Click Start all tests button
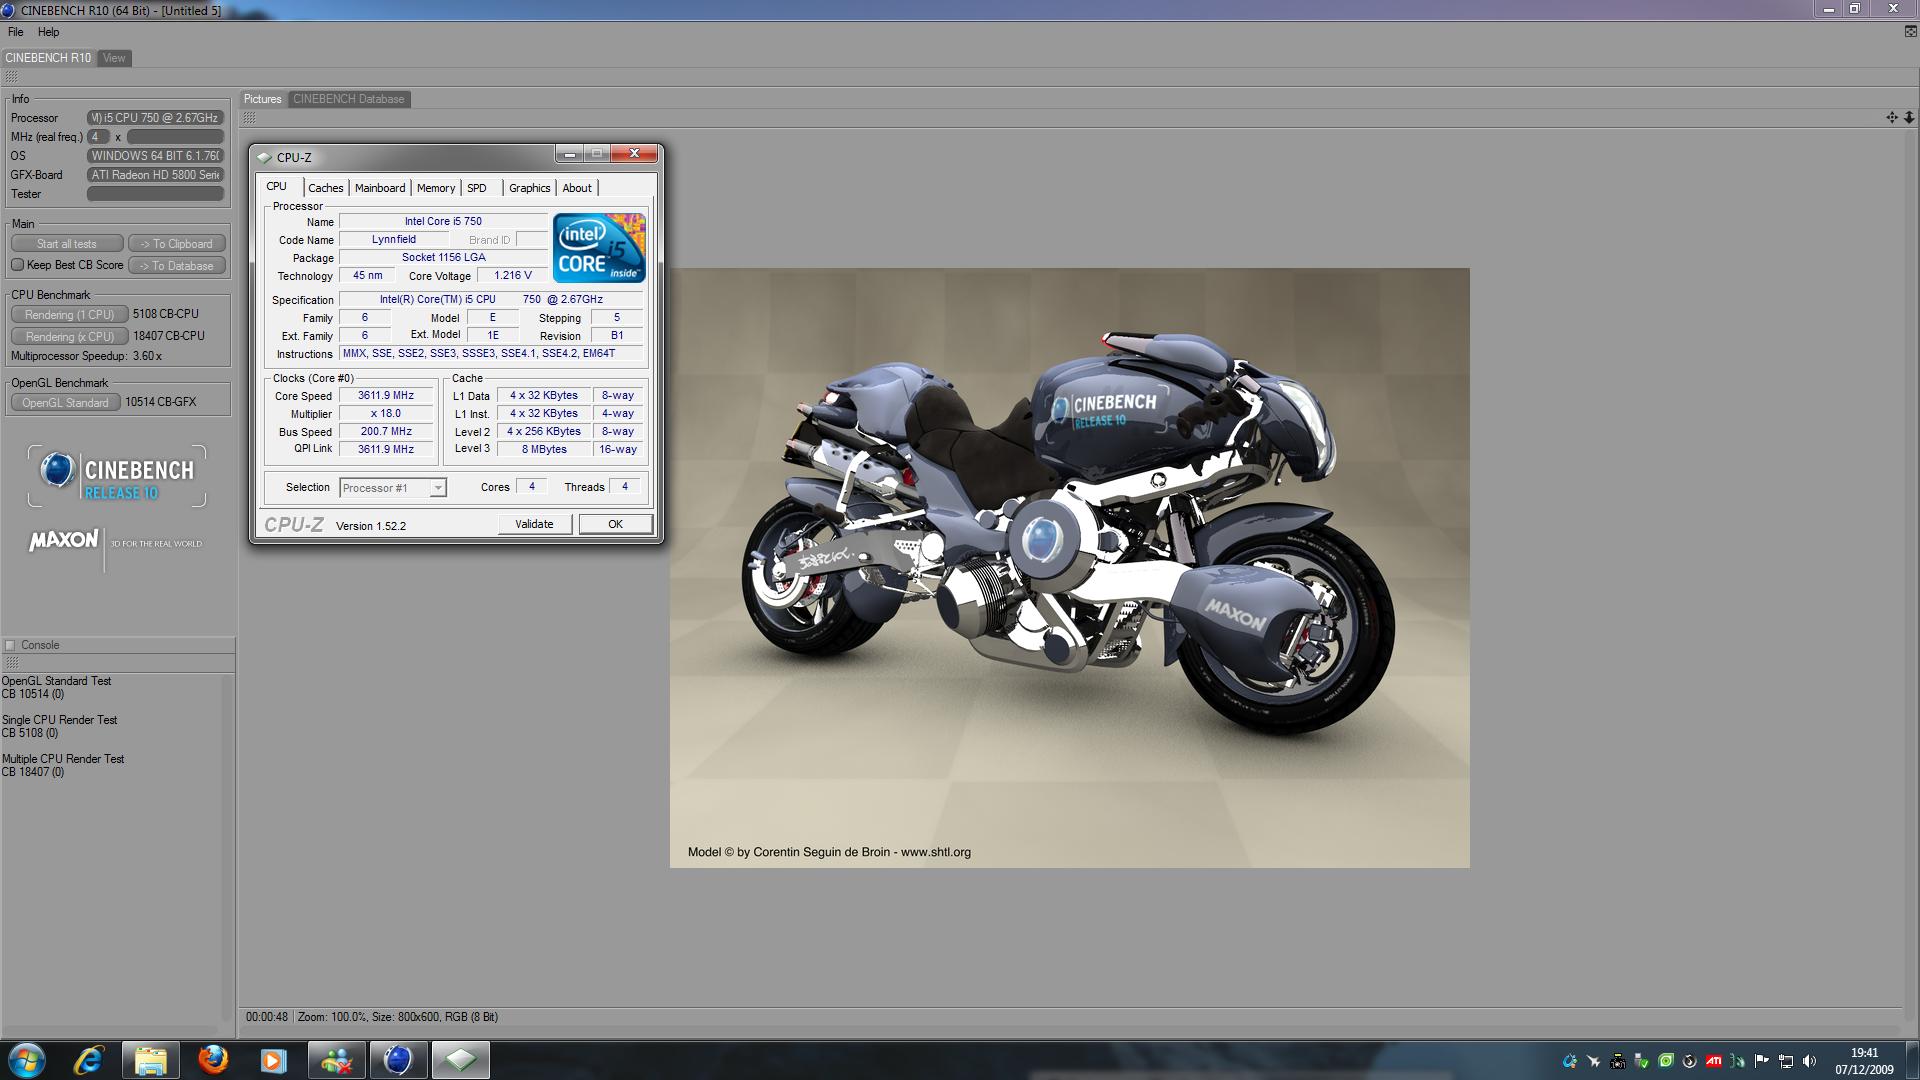 (x=67, y=244)
